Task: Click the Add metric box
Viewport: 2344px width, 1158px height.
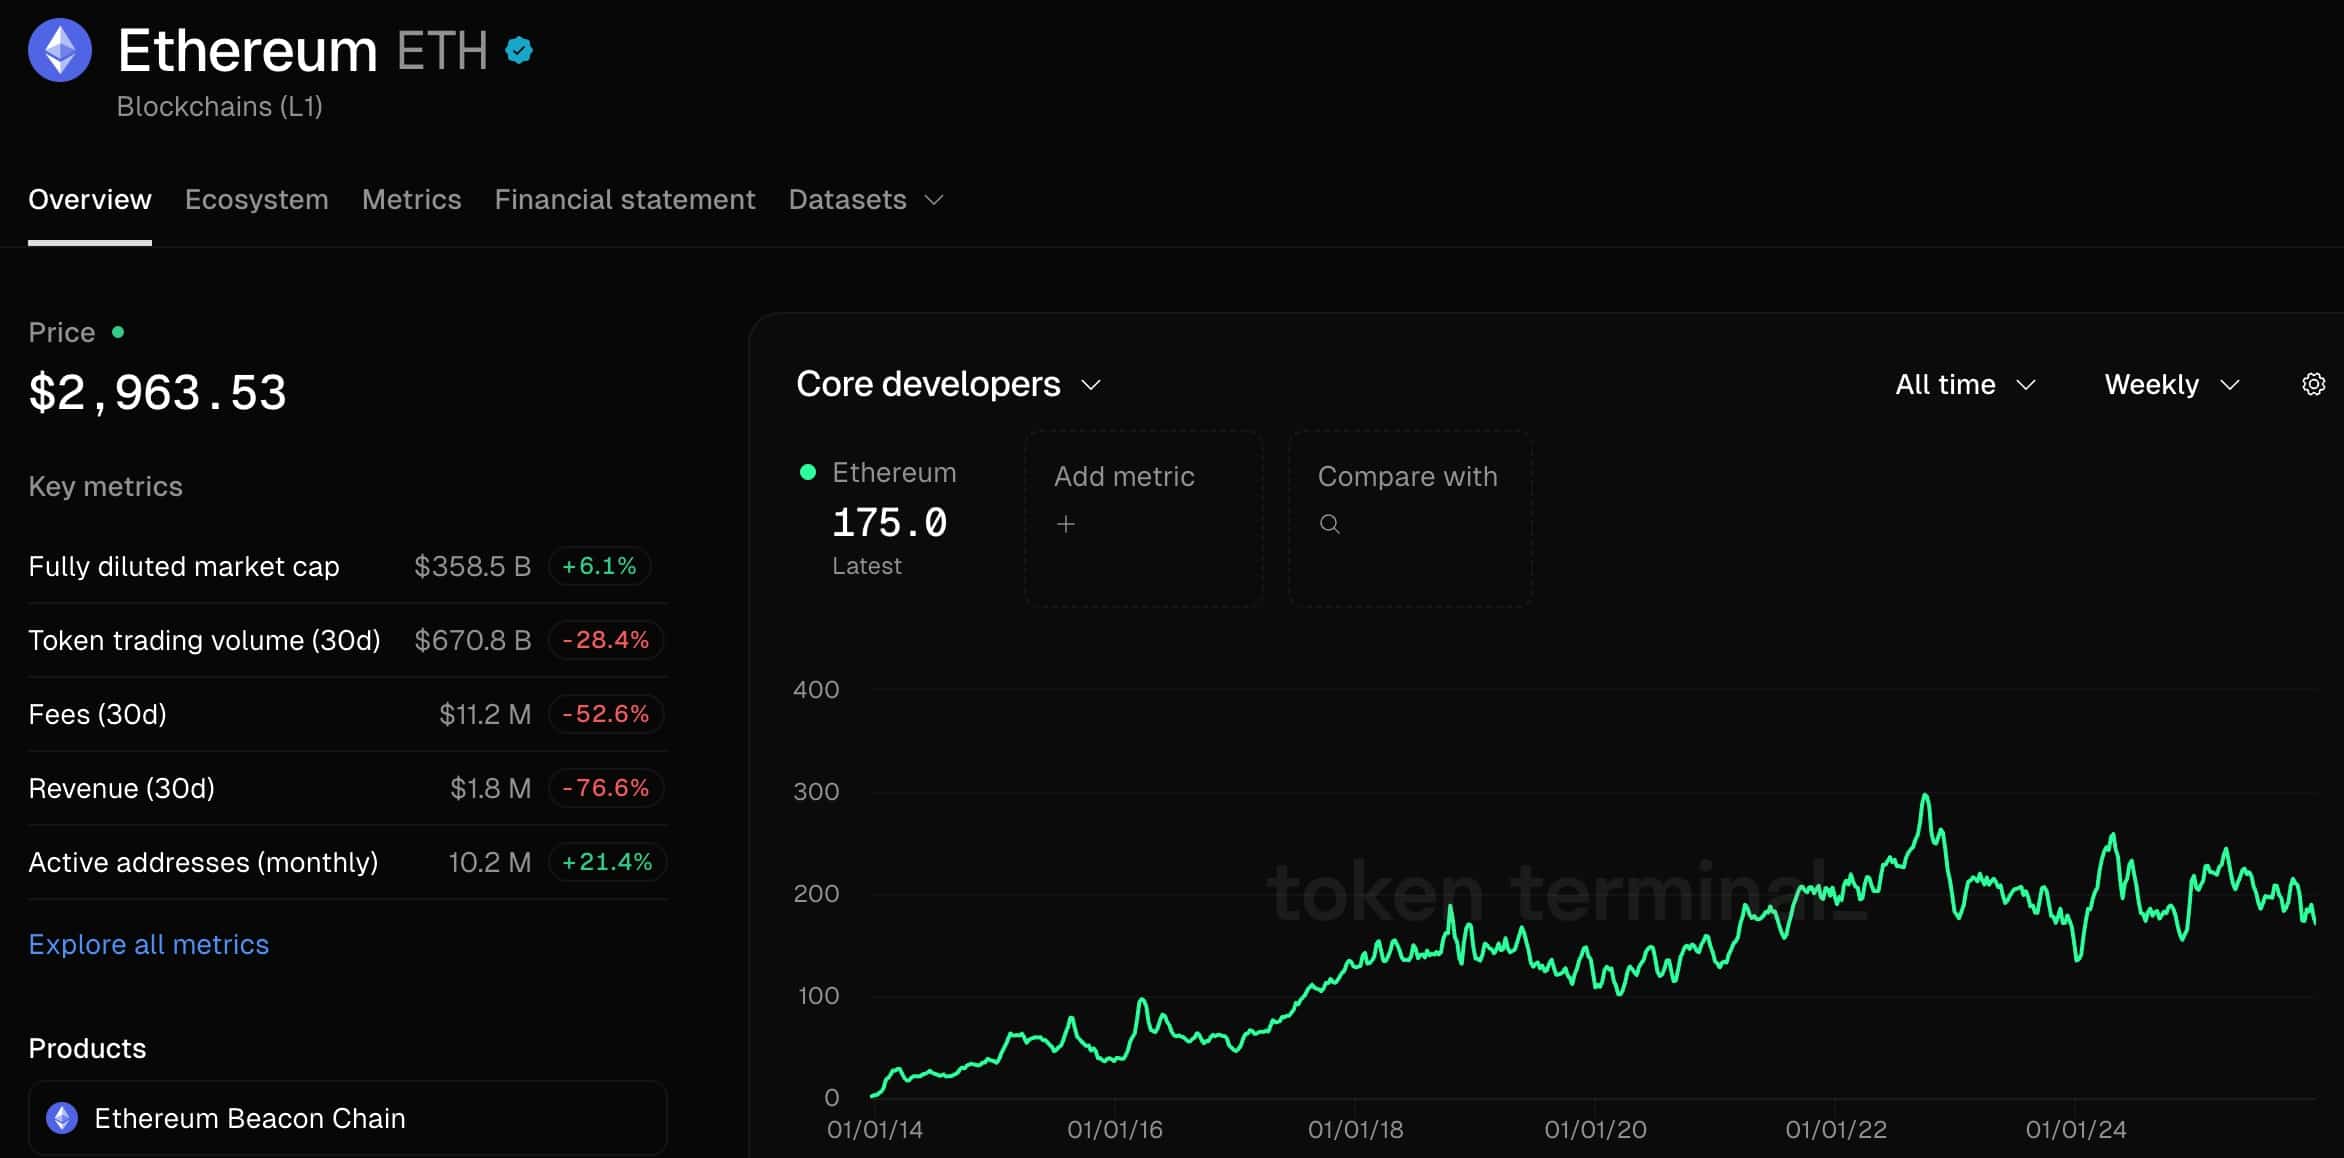Action: click(x=1143, y=518)
